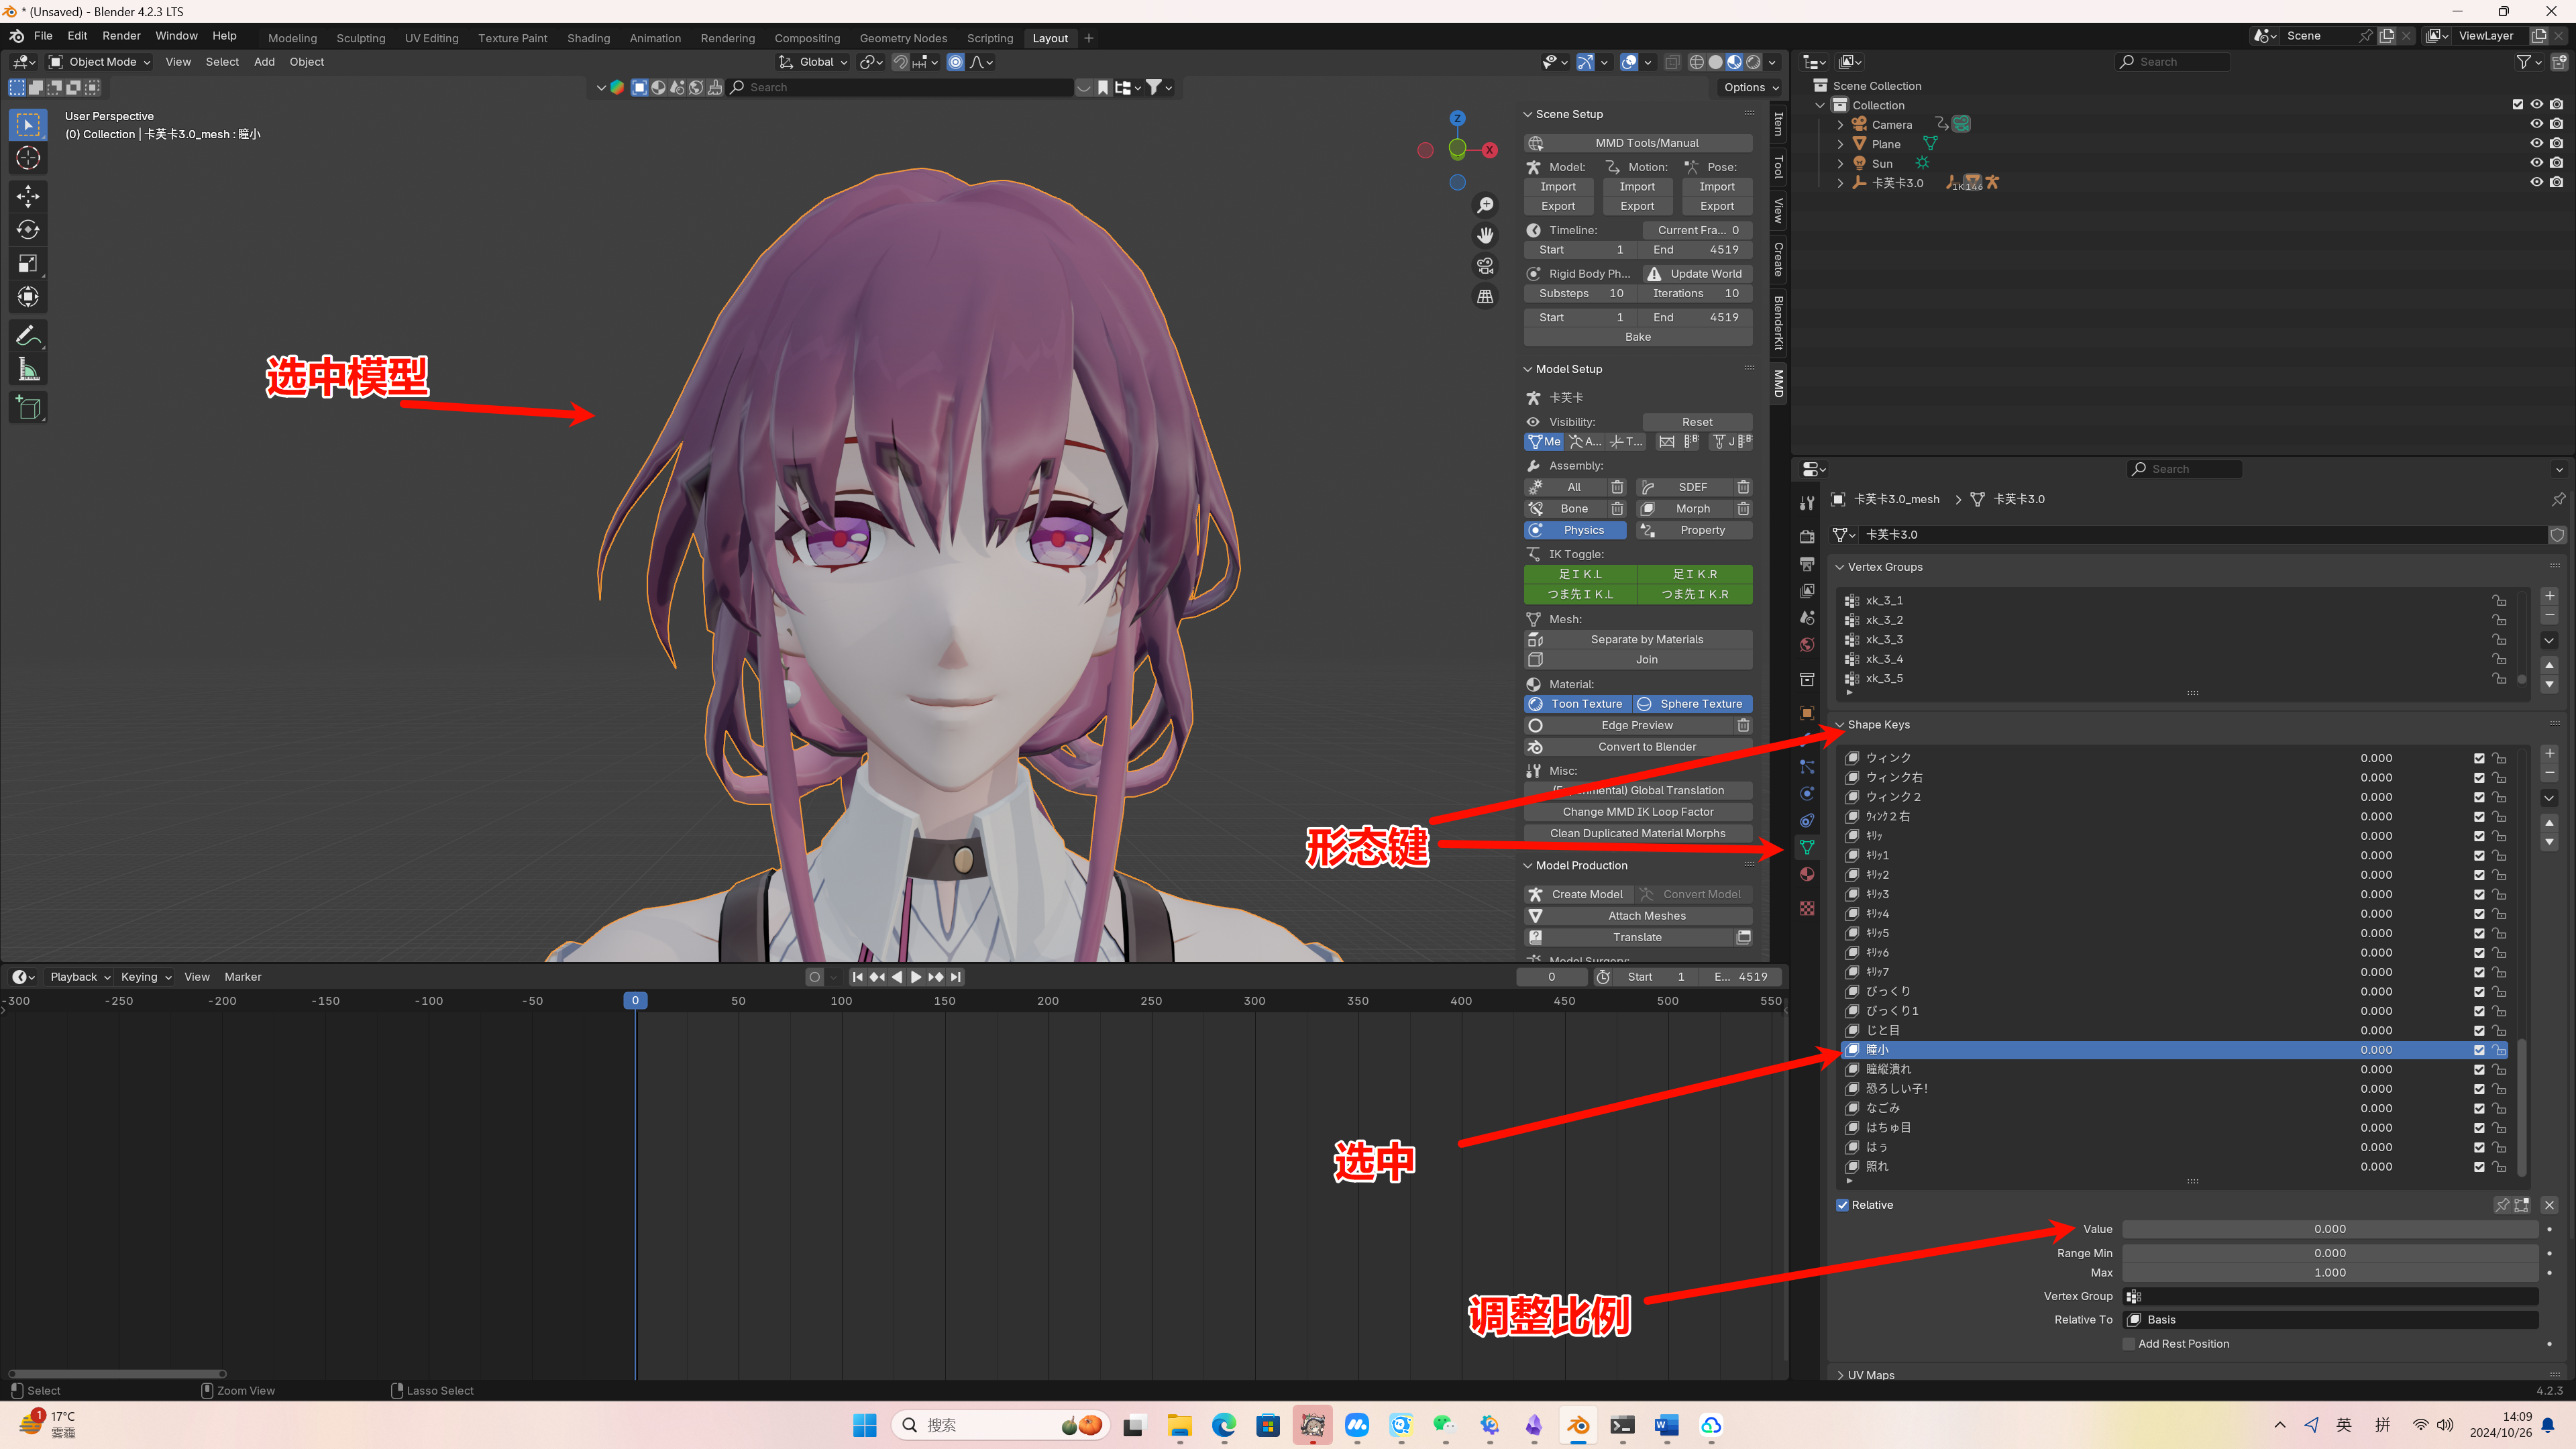Click the MMD Tools/Manual button
Viewport: 2576px width, 1449px height.
[1638, 143]
